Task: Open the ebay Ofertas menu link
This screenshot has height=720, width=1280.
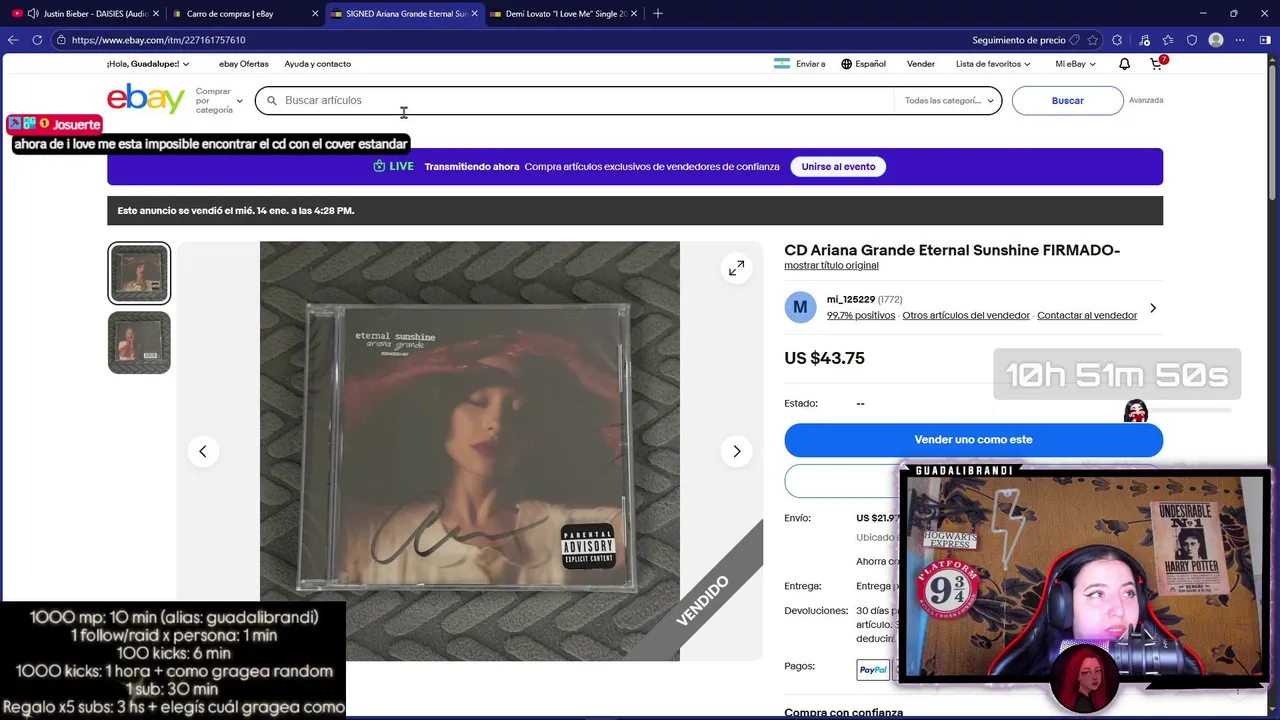Action: coord(244,64)
